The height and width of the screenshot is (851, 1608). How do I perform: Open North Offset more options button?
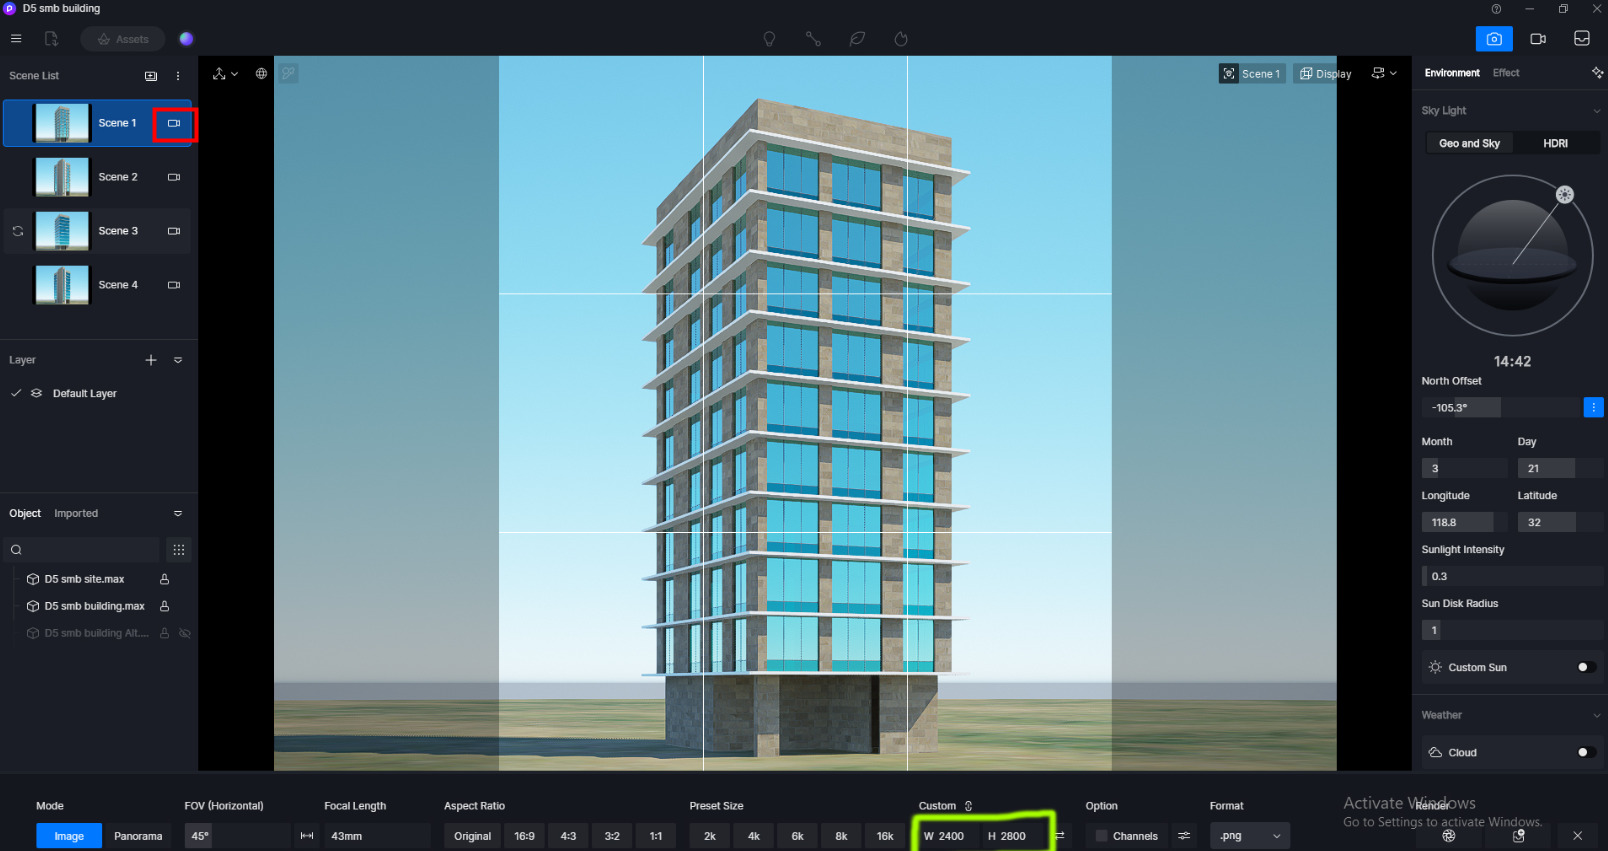pos(1594,408)
